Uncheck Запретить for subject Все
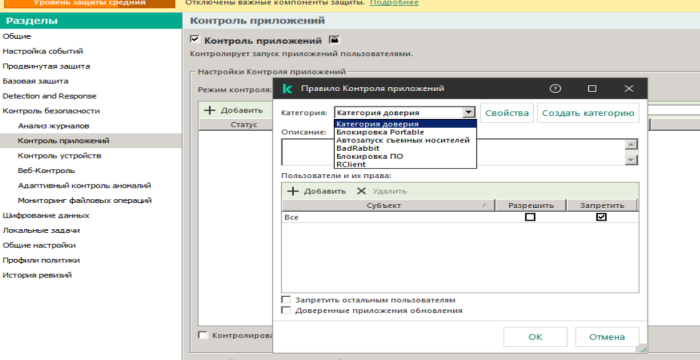 tap(601, 217)
